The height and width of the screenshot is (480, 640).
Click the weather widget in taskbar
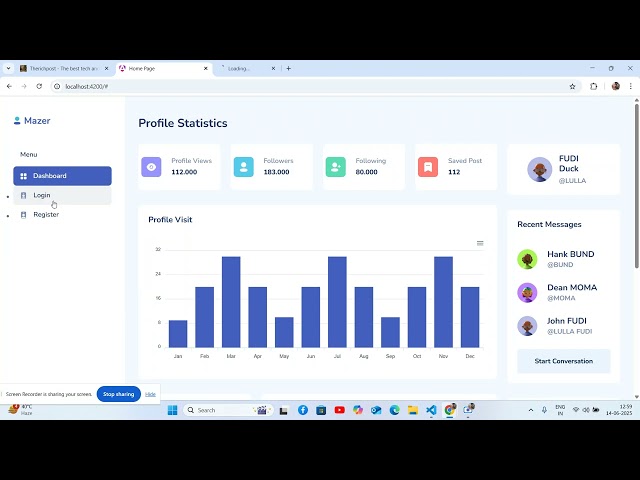click(20, 410)
